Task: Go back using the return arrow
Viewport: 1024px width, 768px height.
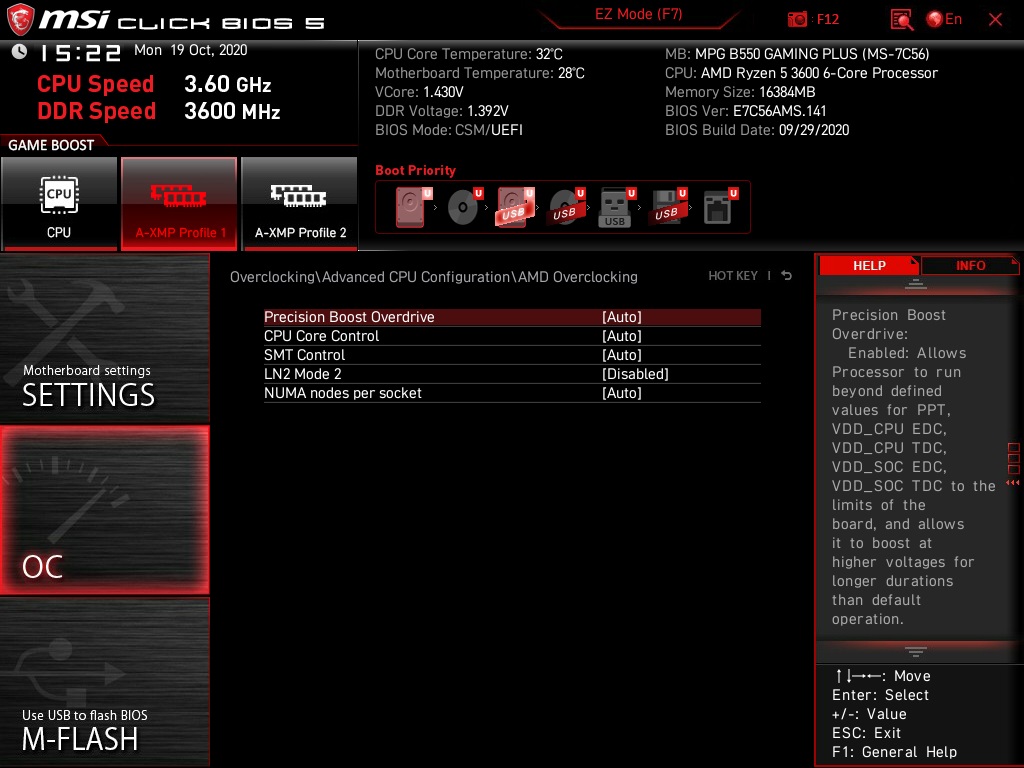Action: [x=786, y=275]
